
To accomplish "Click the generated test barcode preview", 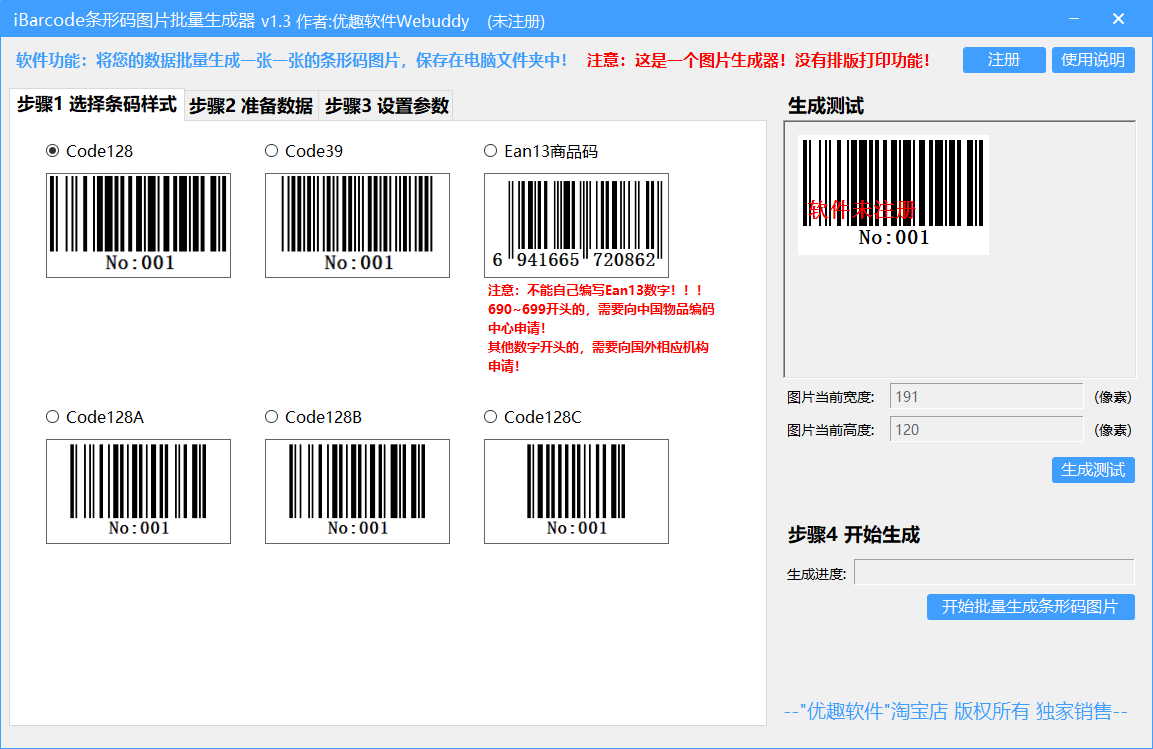I will [893, 195].
